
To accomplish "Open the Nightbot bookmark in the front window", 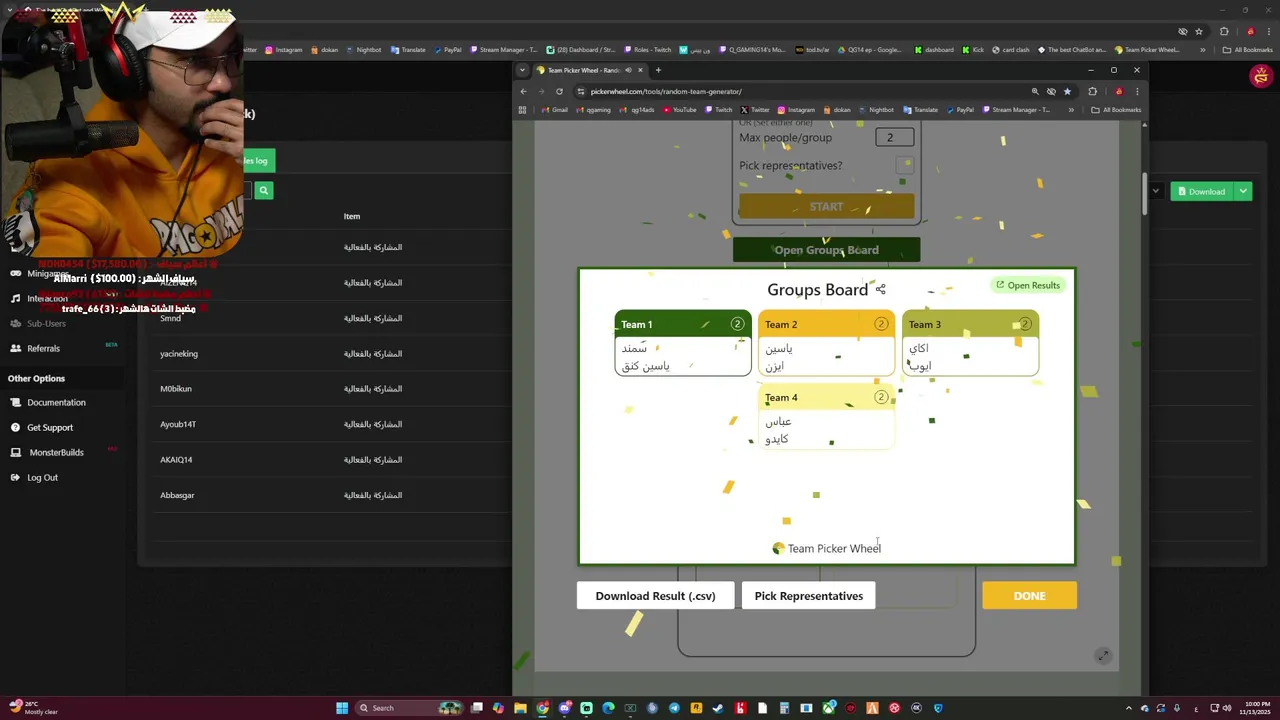I will tap(876, 110).
